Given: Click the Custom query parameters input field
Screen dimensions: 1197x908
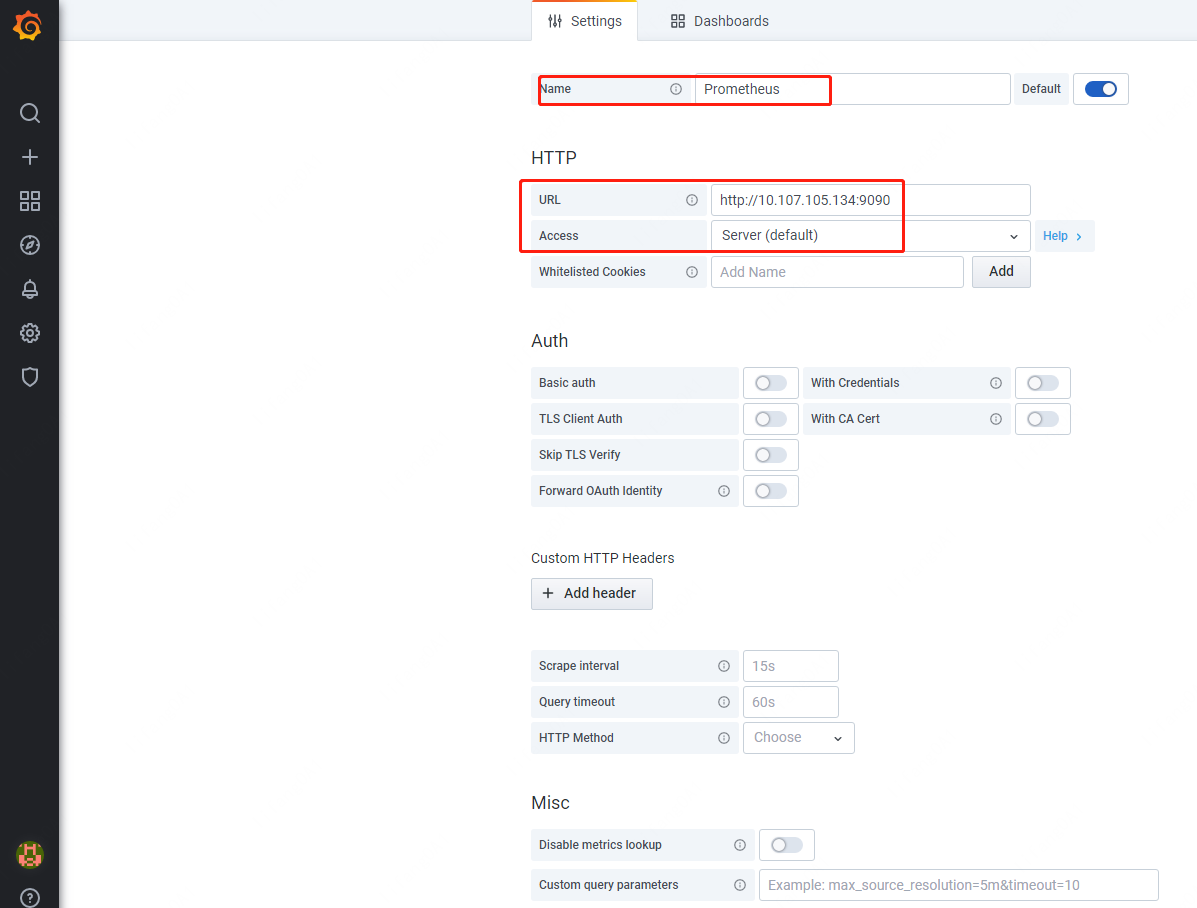Looking at the screenshot, I should coord(959,885).
